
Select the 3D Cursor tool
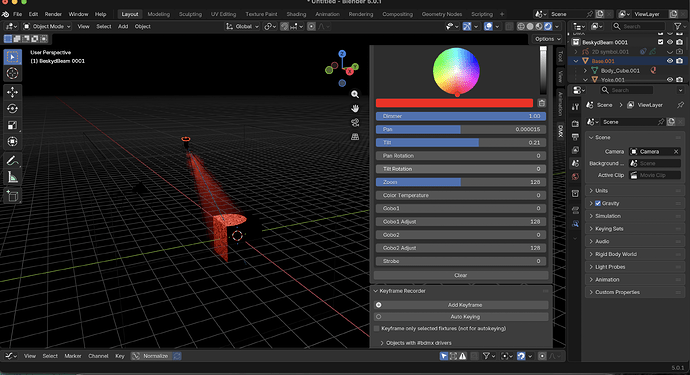12,73
